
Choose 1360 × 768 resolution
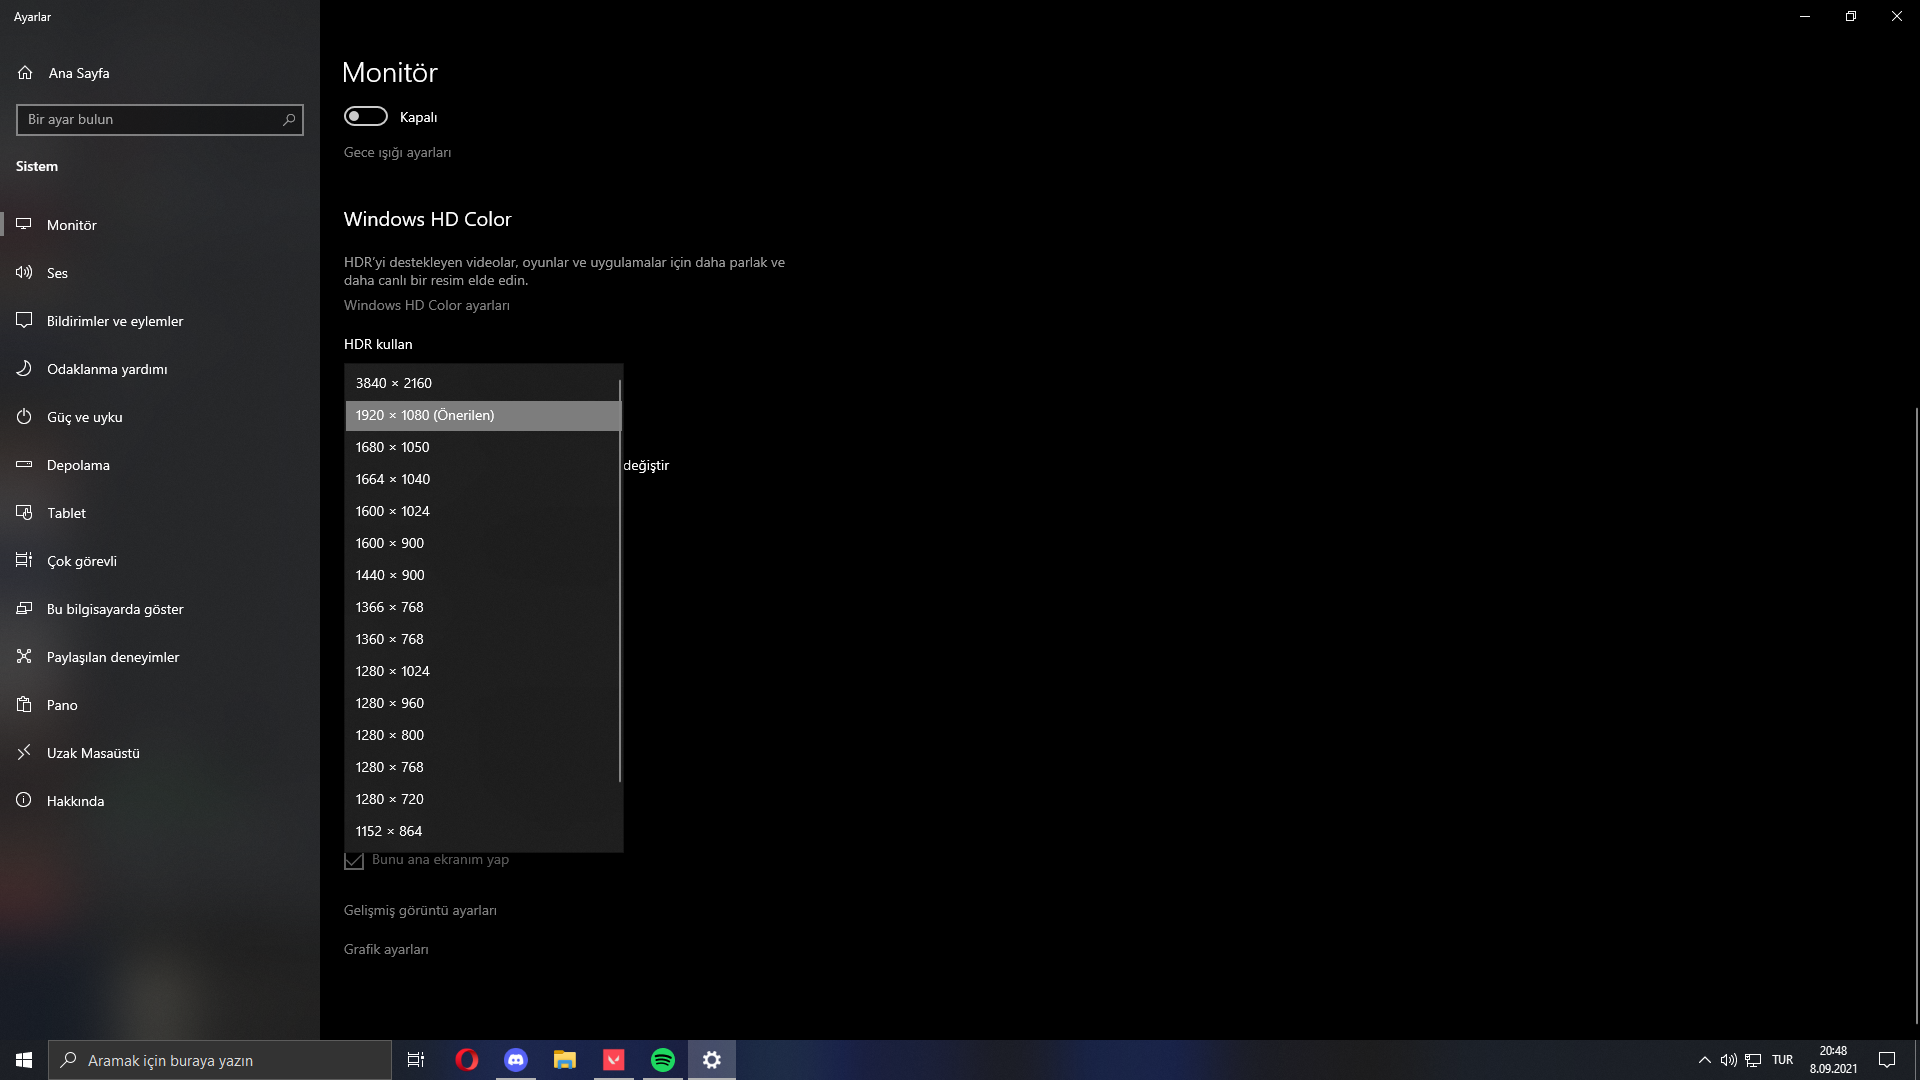[x=483, y=639]
